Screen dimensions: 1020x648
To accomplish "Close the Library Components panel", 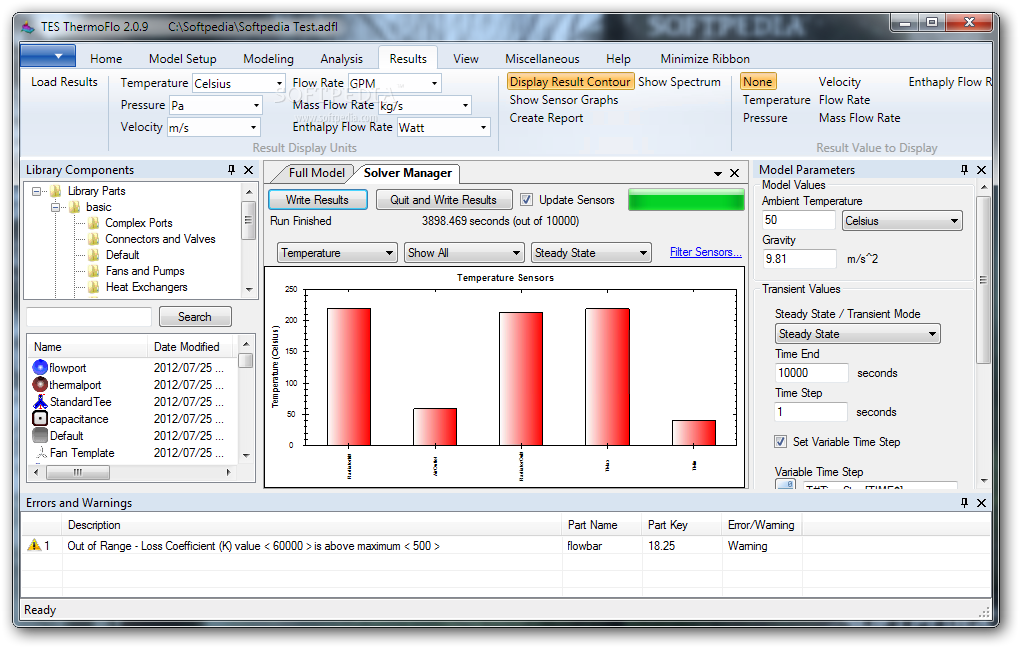I will [x=248, y=170].
